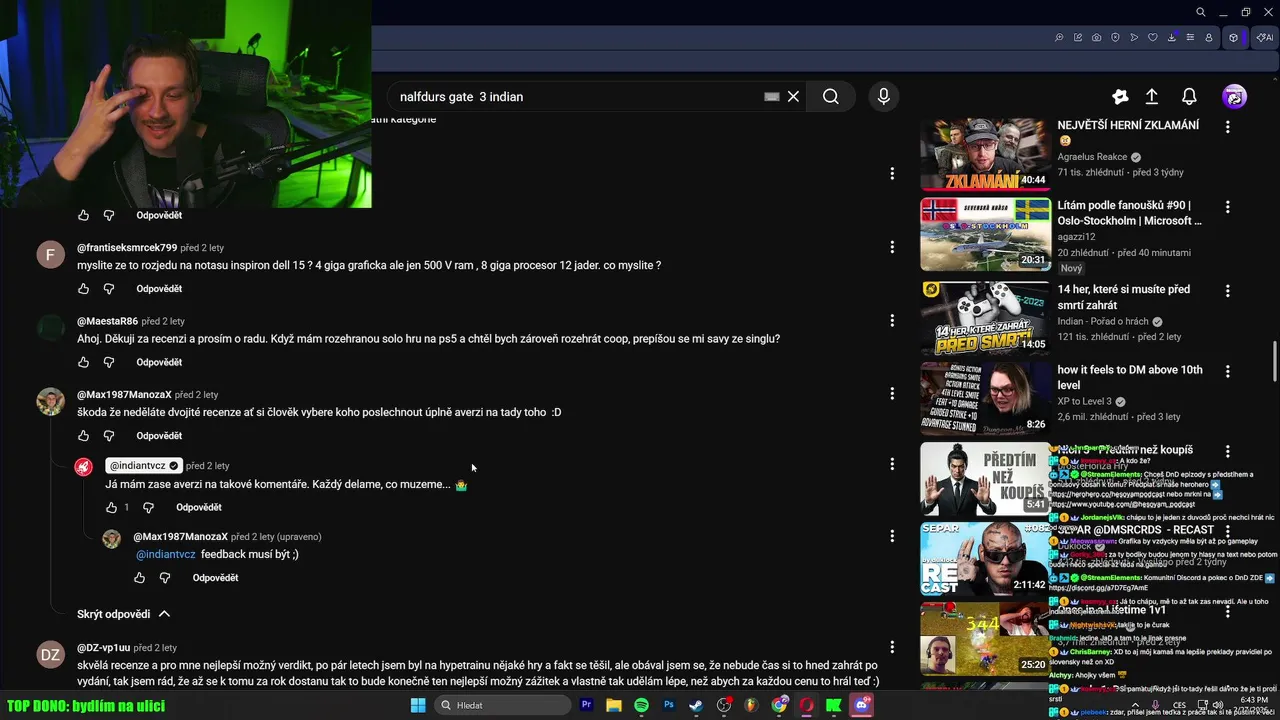Open Windows Start menu

pos(418,705)
